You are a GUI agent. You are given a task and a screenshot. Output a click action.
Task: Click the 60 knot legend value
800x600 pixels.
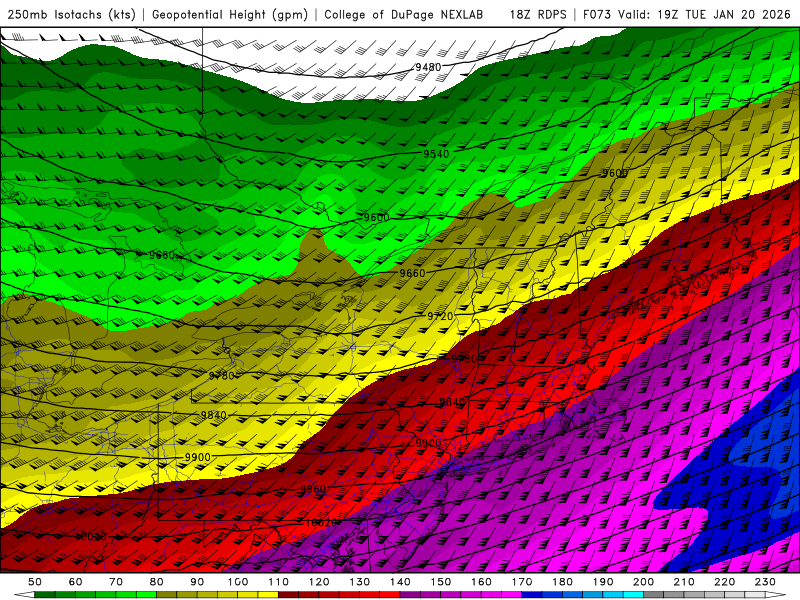76,582
